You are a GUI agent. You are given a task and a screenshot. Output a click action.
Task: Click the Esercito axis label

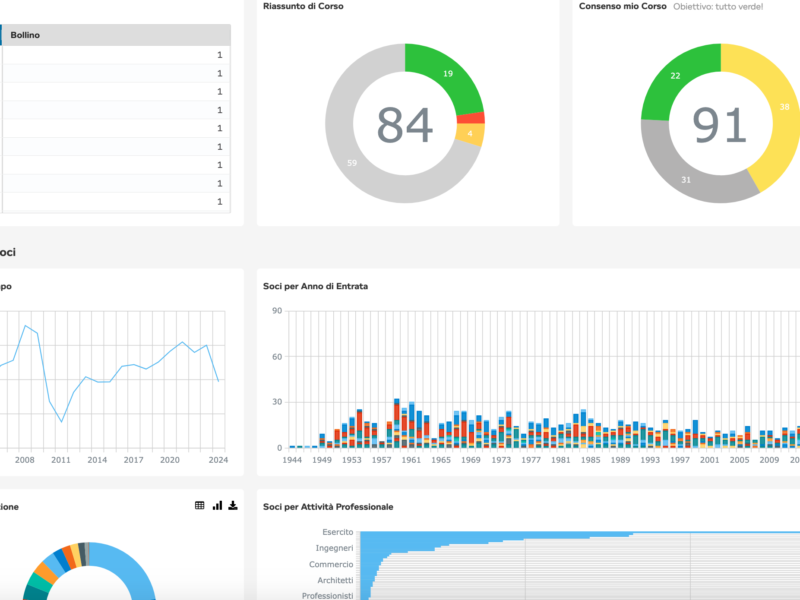(x=338, y=532)
